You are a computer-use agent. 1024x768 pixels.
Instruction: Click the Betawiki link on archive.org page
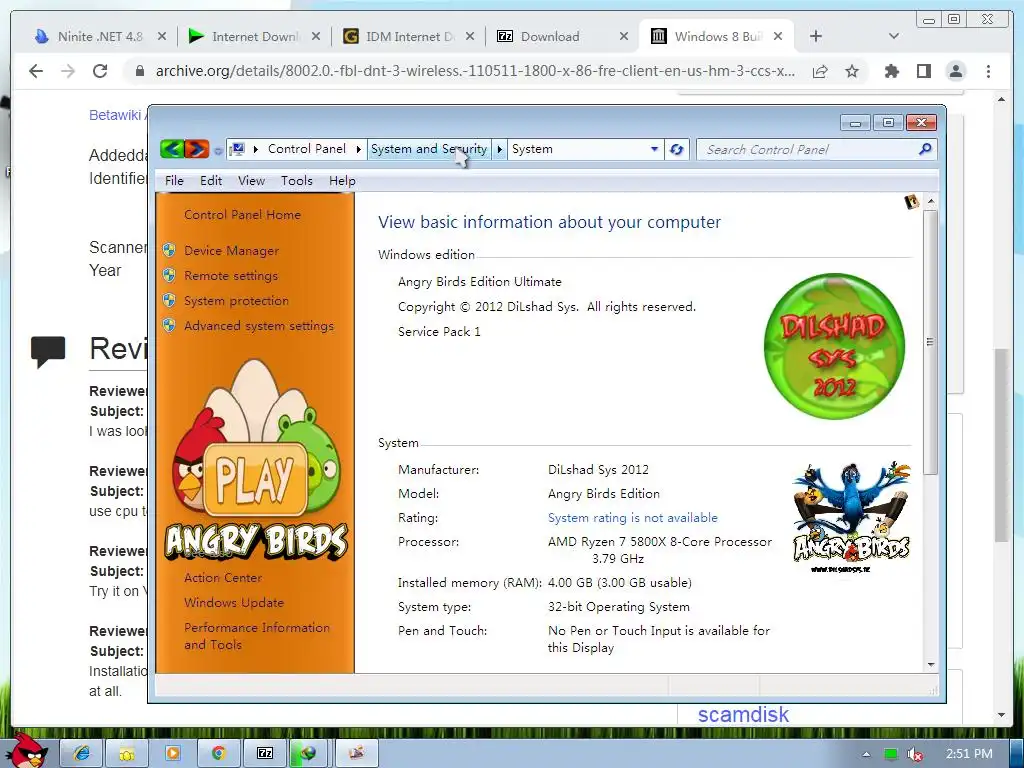click(x=115, y=116)
